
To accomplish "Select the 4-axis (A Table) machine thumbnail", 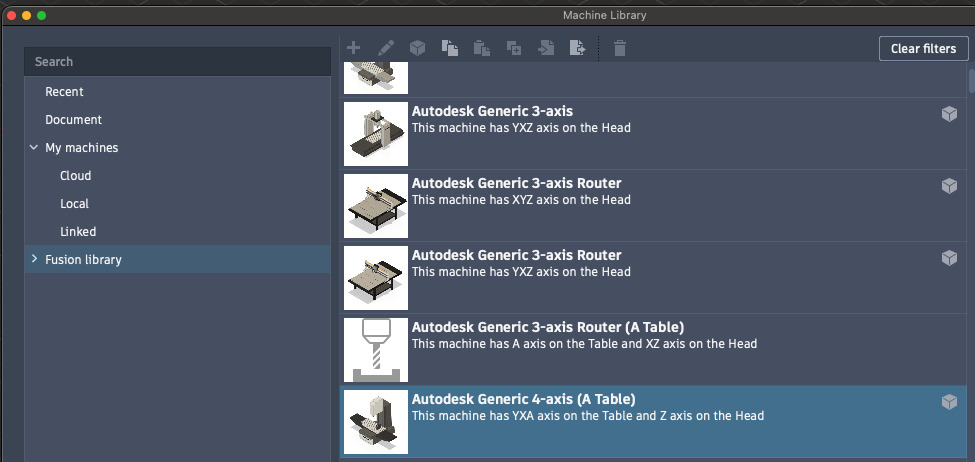I will pos(376,422).
